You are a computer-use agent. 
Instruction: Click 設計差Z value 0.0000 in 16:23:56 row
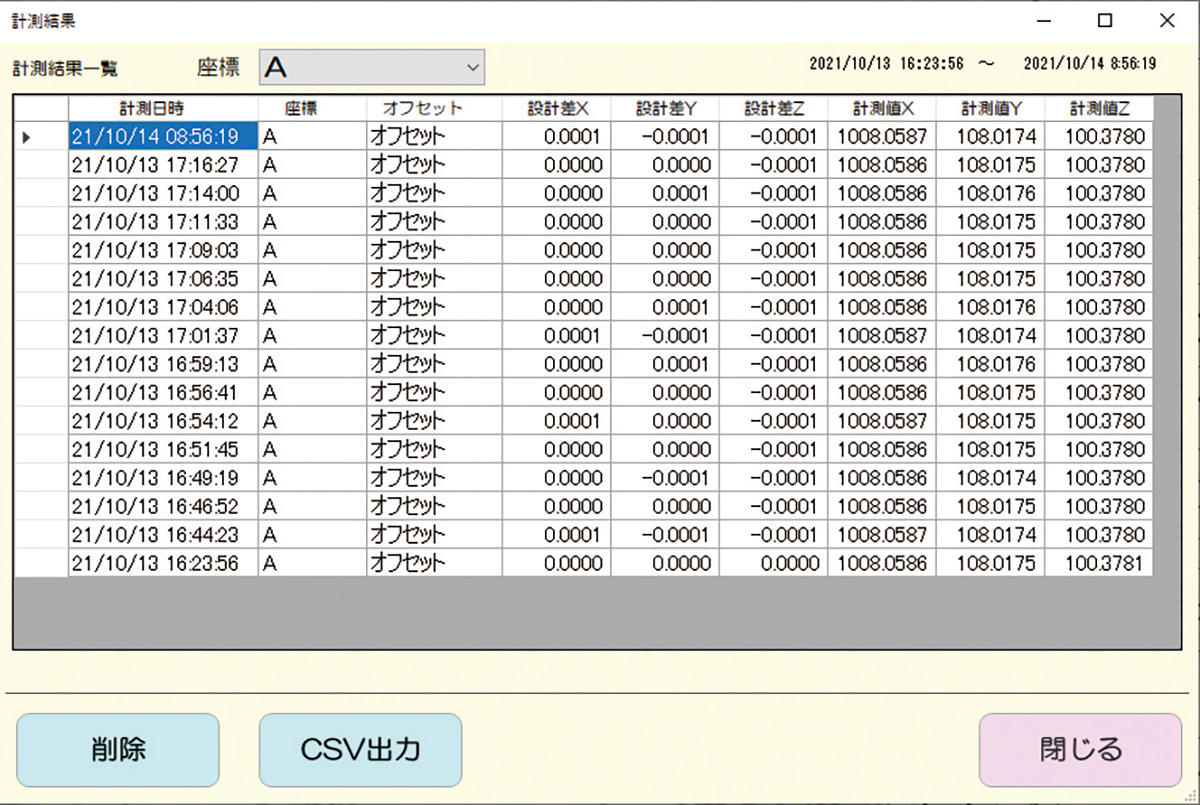tap(773, 563)
